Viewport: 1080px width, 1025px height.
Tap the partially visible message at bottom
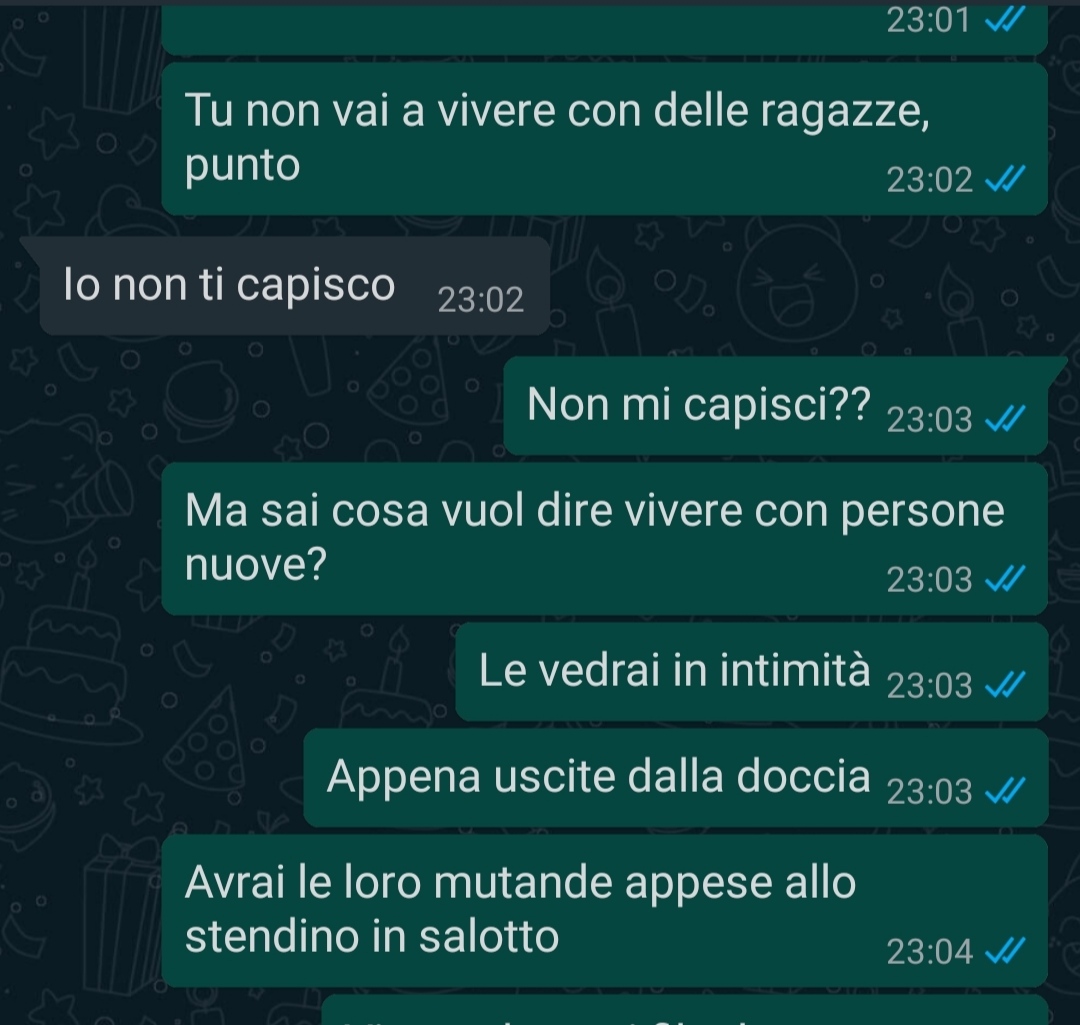pyautogui.click(x=685, y=1010)
